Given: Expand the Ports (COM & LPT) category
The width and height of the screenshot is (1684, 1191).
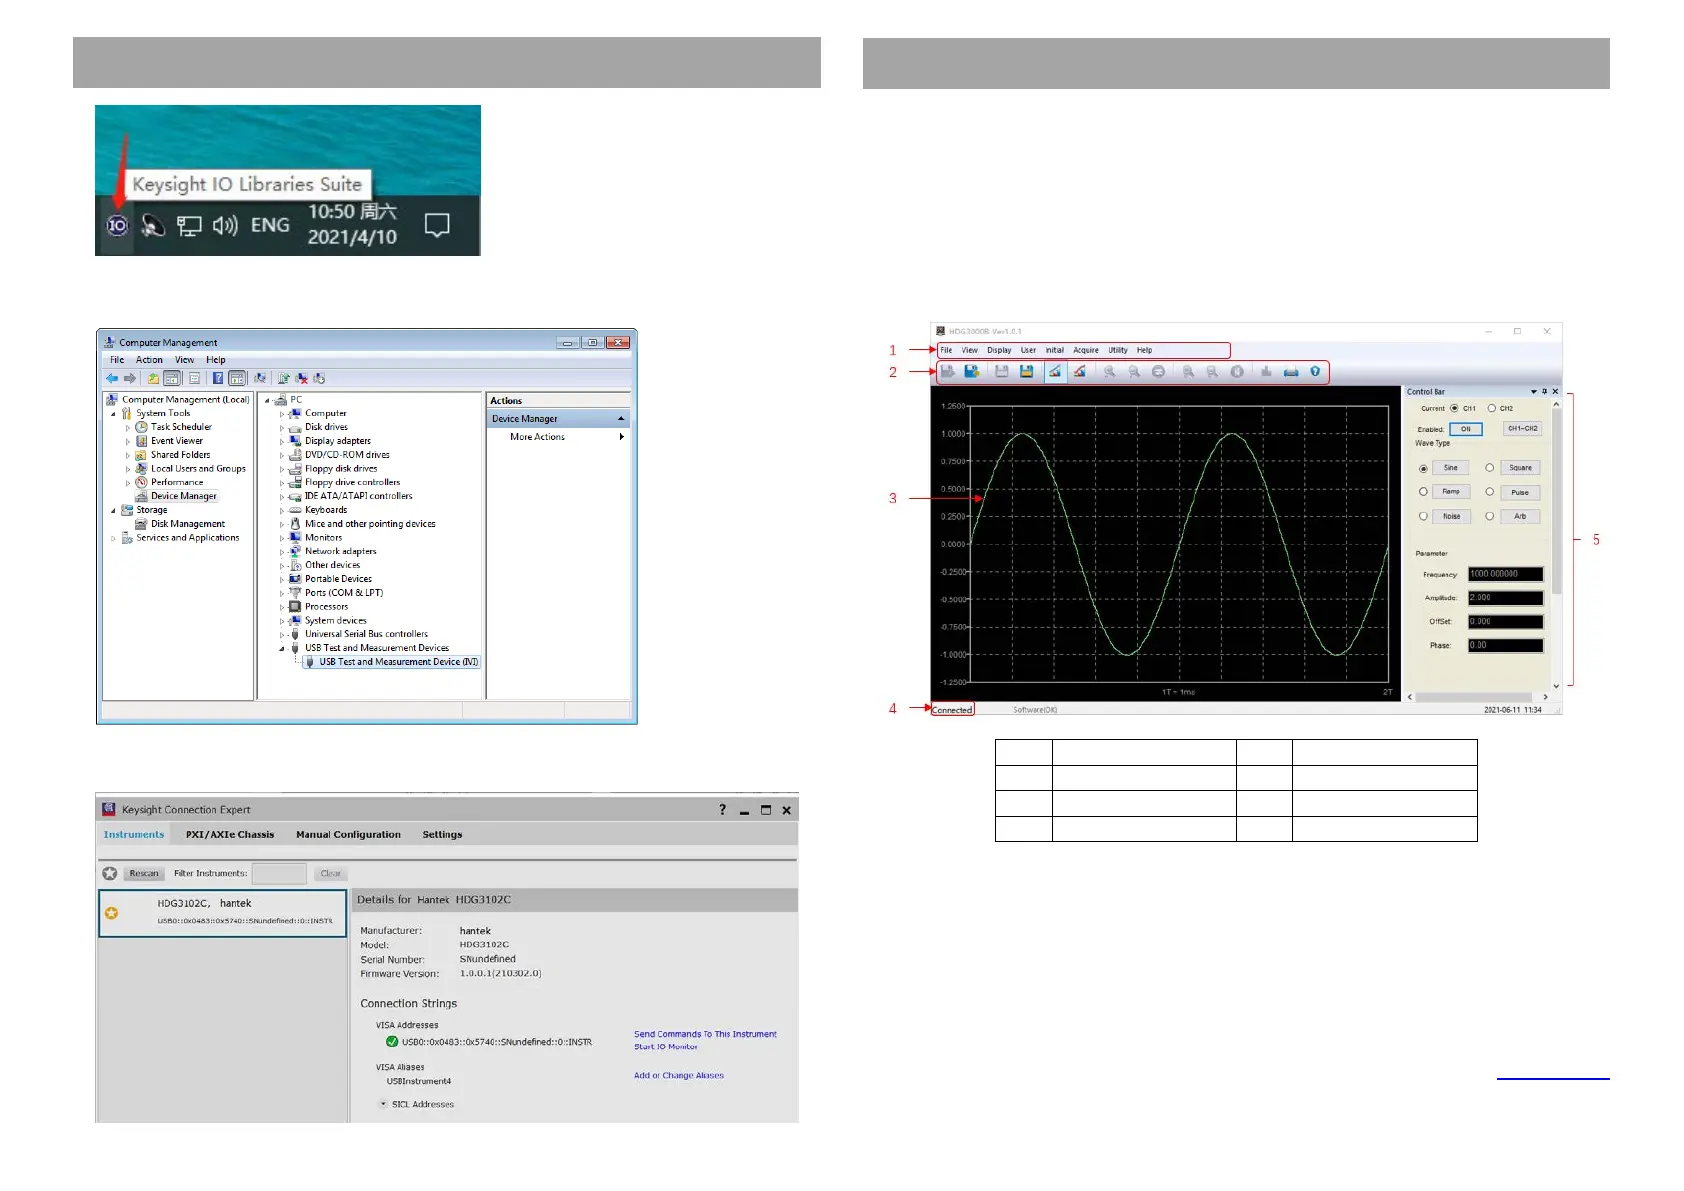Looking at the screenshot, I should tap(282, 593).
